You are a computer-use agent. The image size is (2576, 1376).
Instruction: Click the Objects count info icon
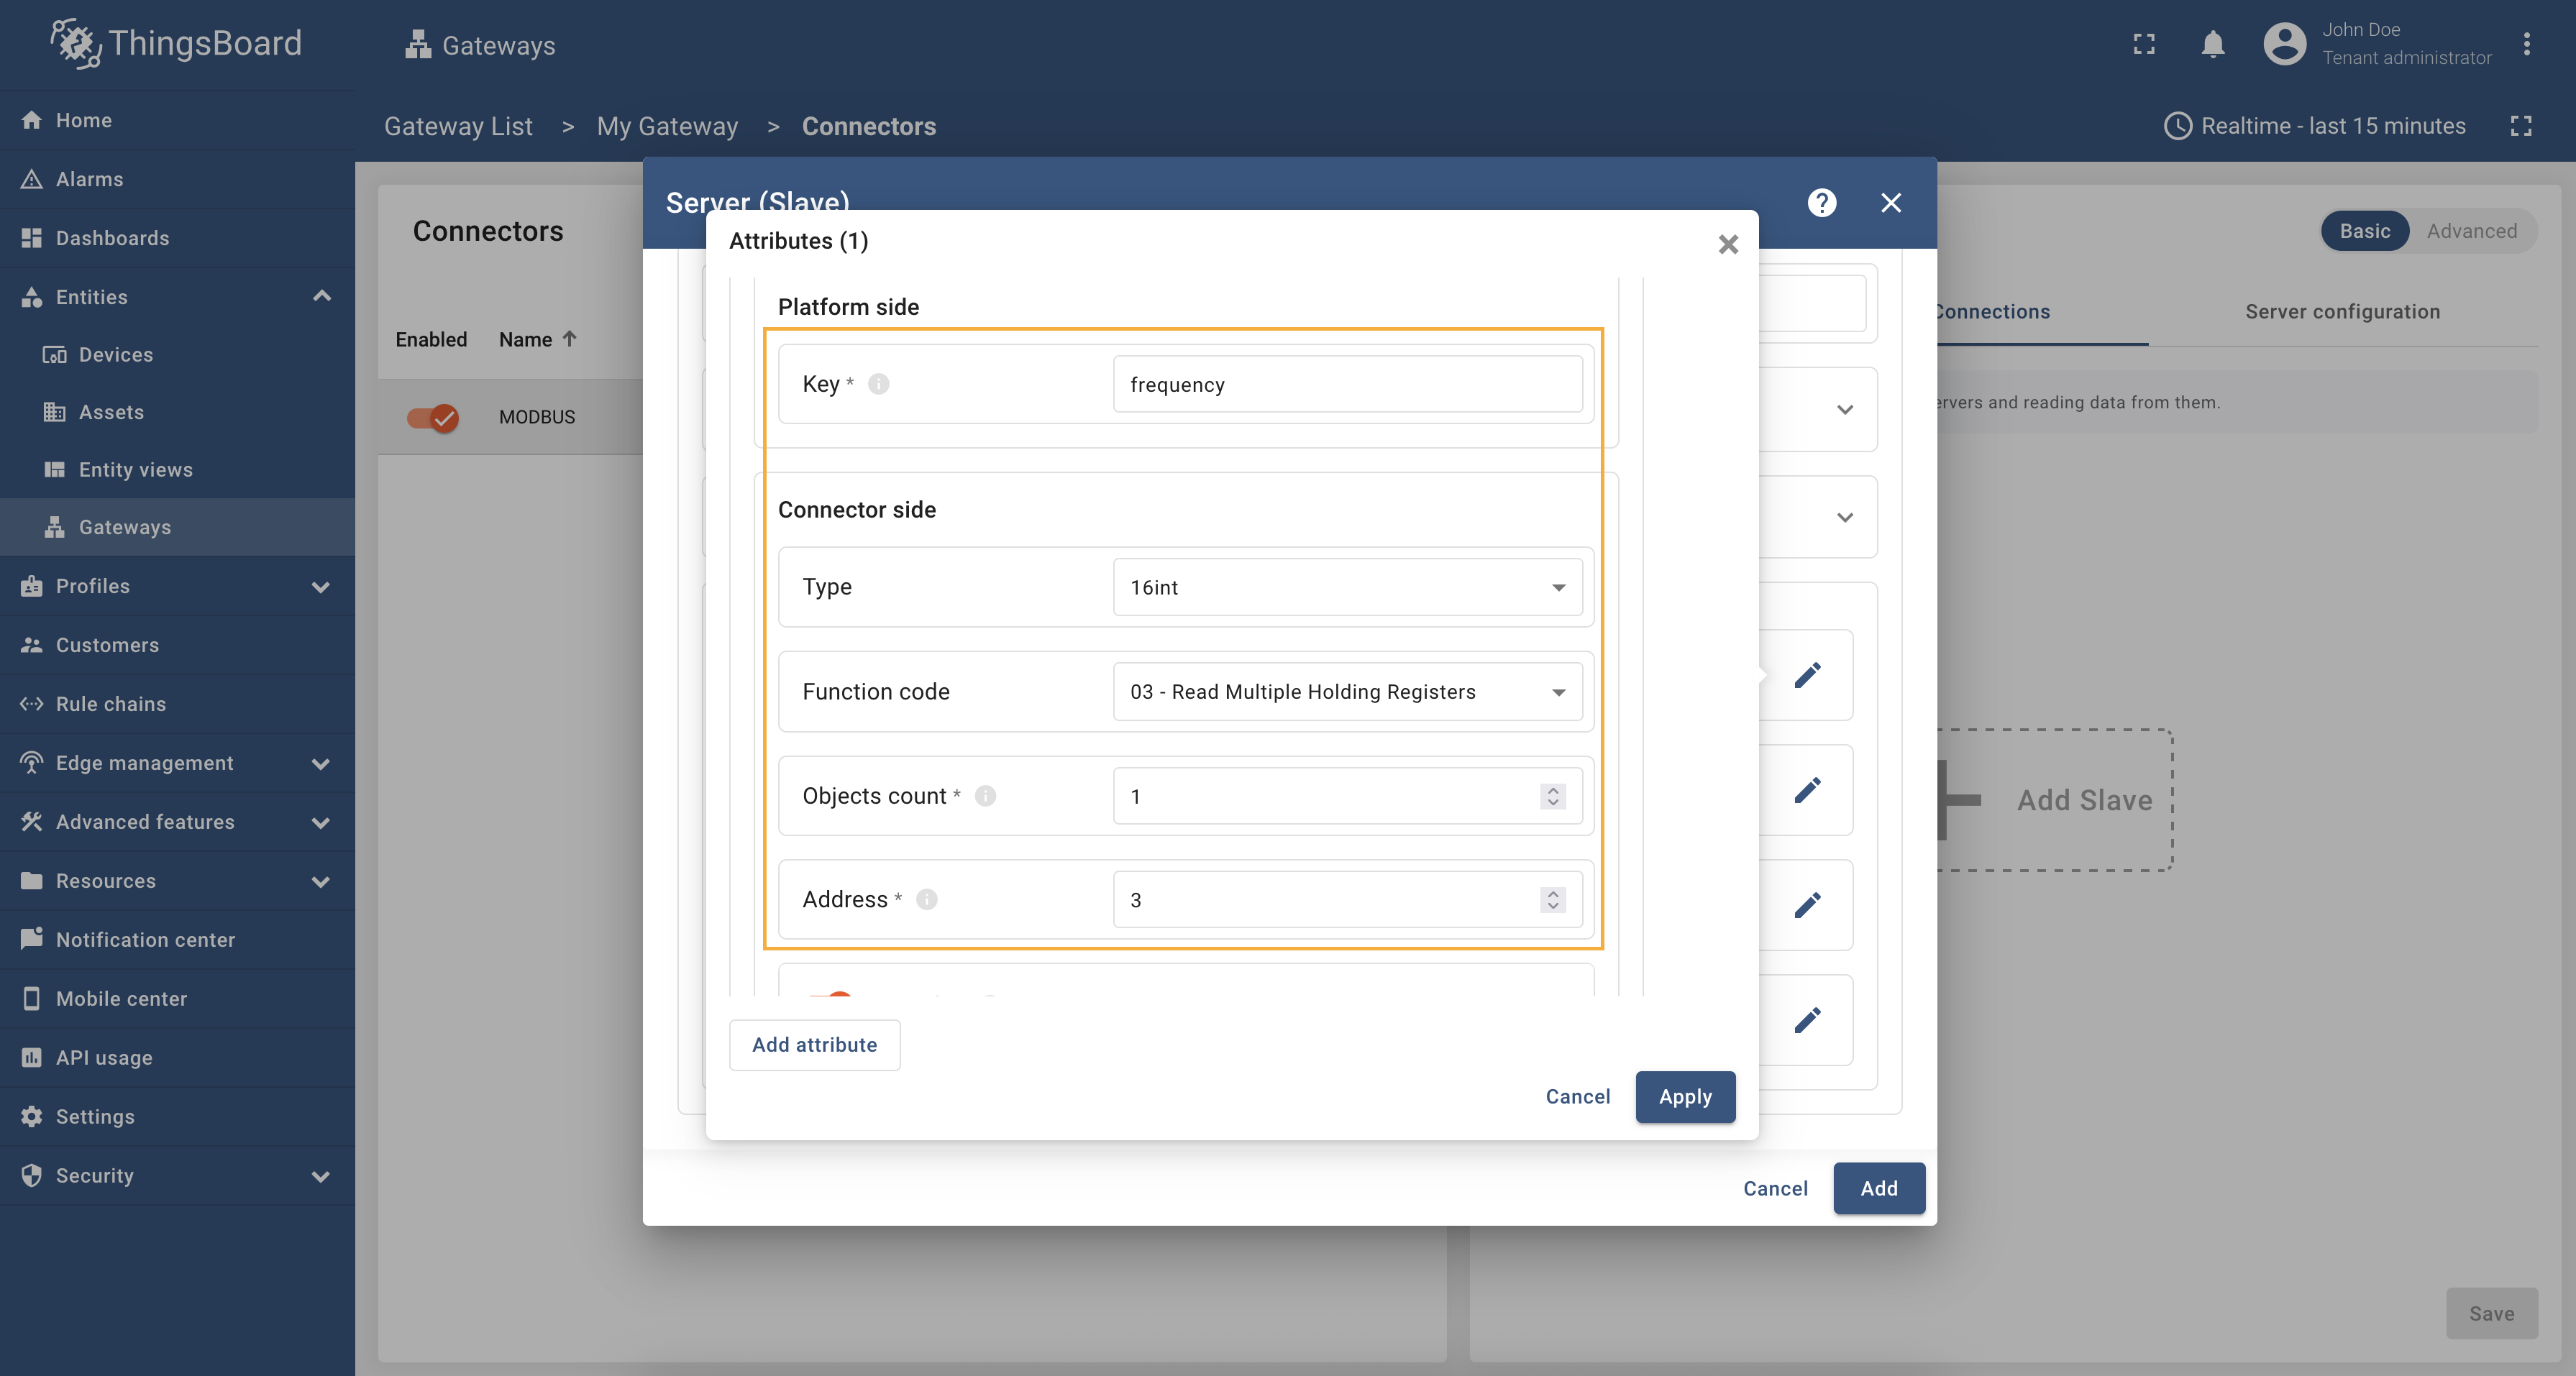(985, 796)
